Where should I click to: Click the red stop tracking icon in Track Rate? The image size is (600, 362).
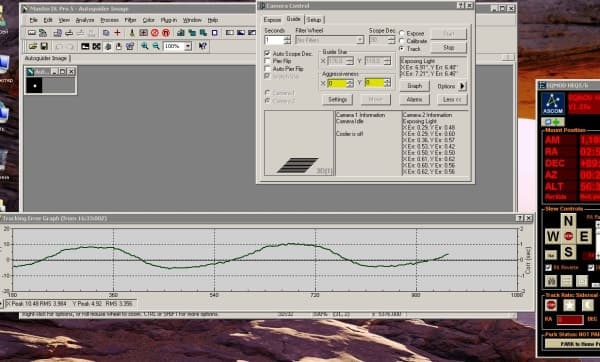551,305
